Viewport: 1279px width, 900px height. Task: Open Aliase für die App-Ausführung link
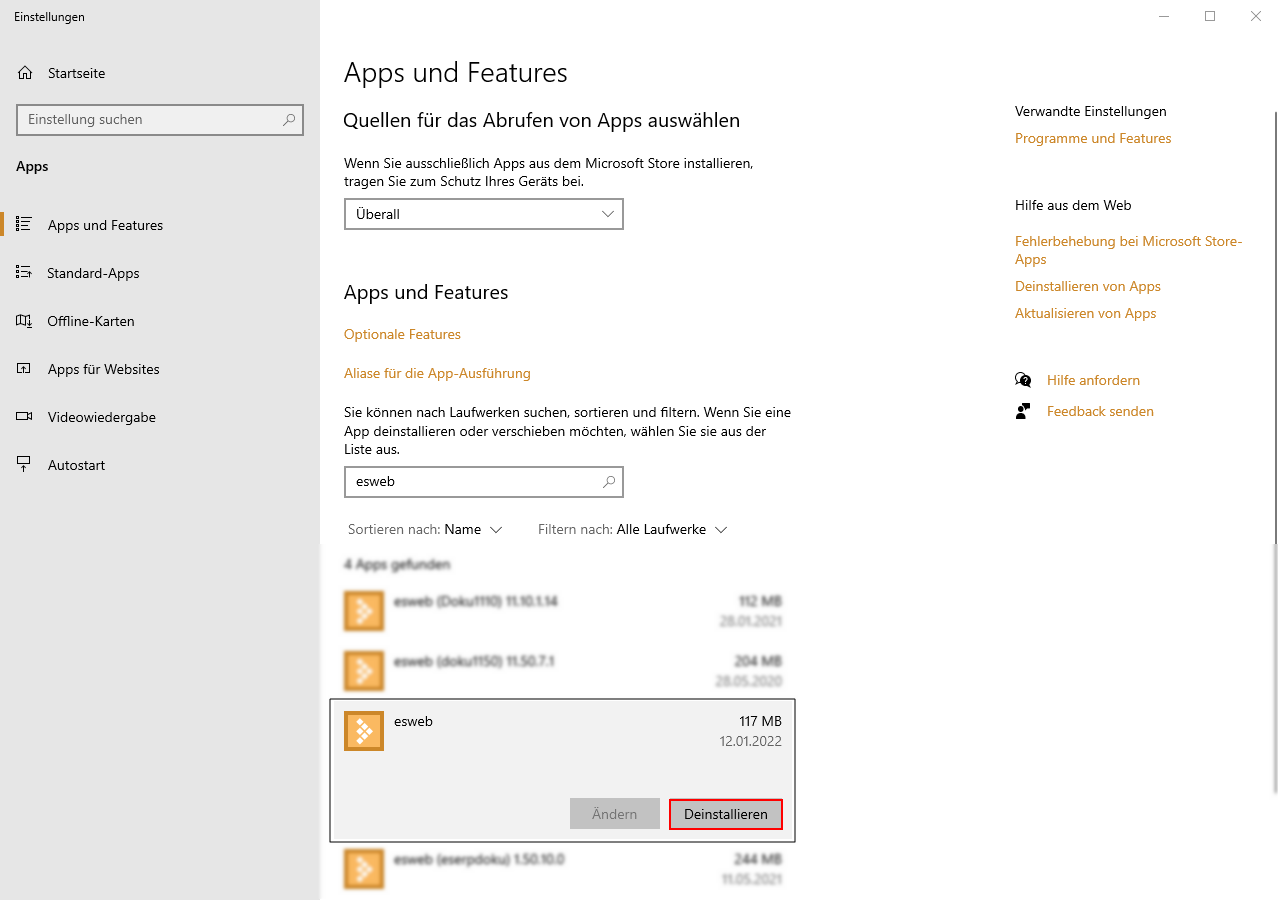437,373
